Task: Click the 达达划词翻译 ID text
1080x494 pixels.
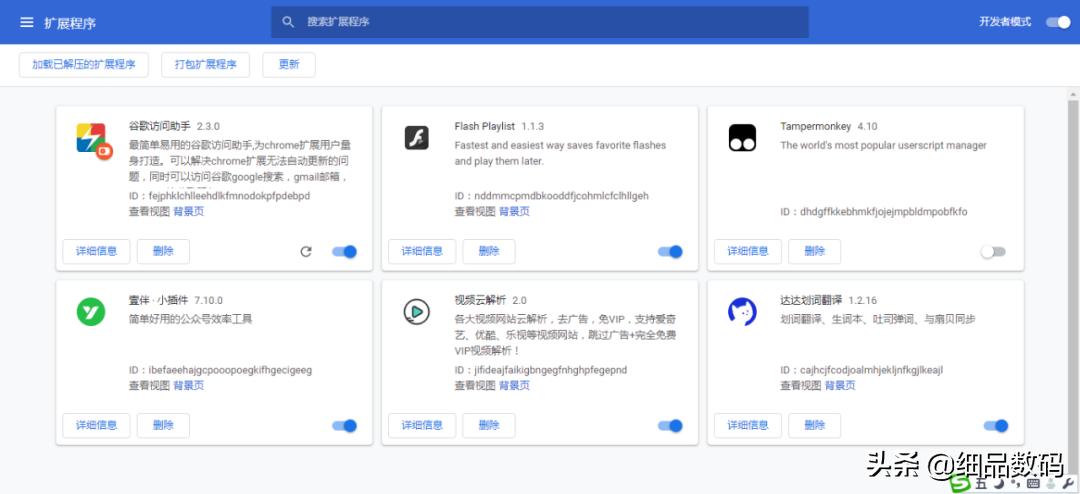Action: (x=862, y=370)
